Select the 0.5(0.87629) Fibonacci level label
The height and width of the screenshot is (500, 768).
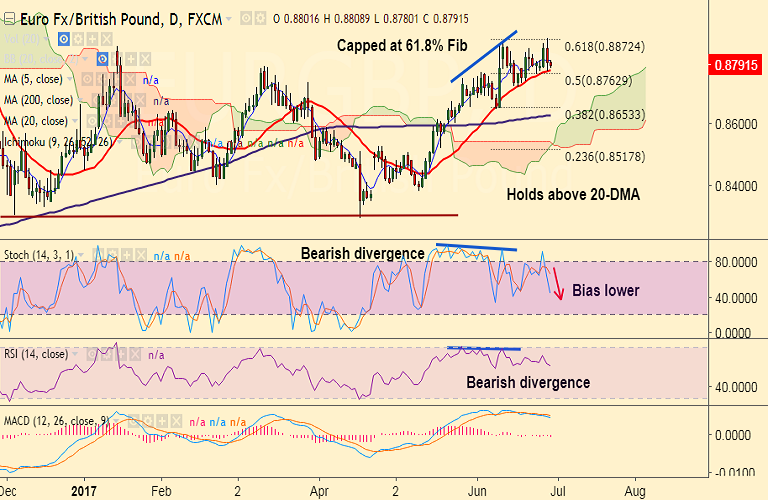[x=599, y=80]
